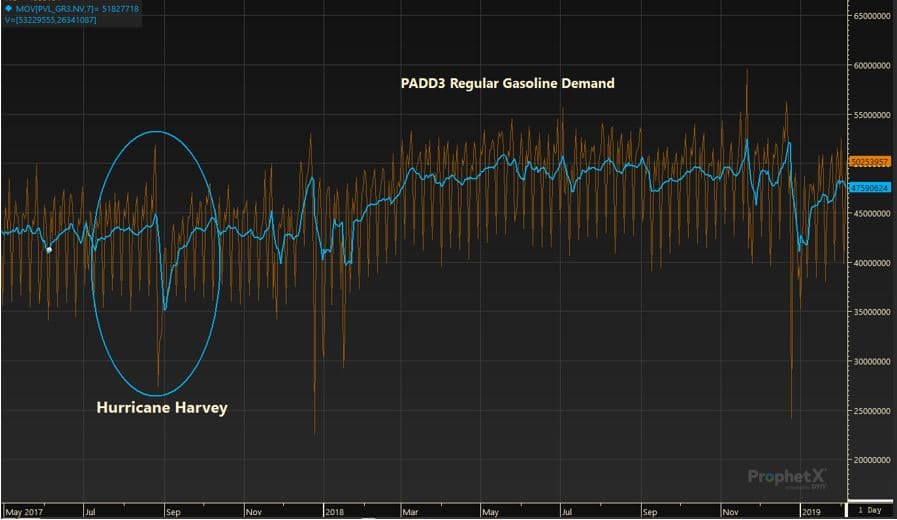
Task: Click the 2019 year label on time axis
Action: (810, 509)
